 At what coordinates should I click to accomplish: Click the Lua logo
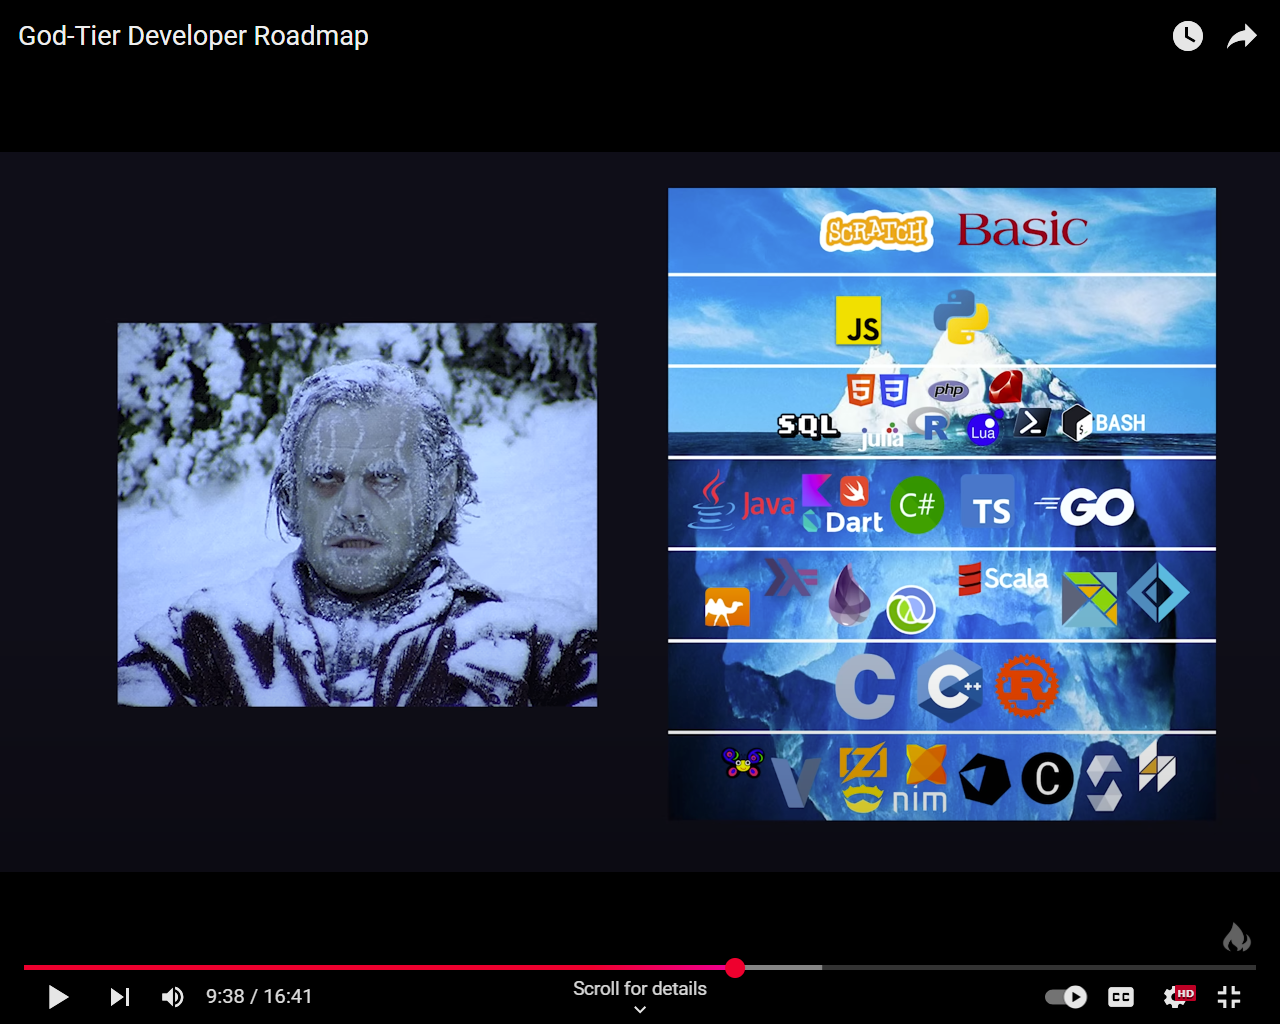click(984, 428)
